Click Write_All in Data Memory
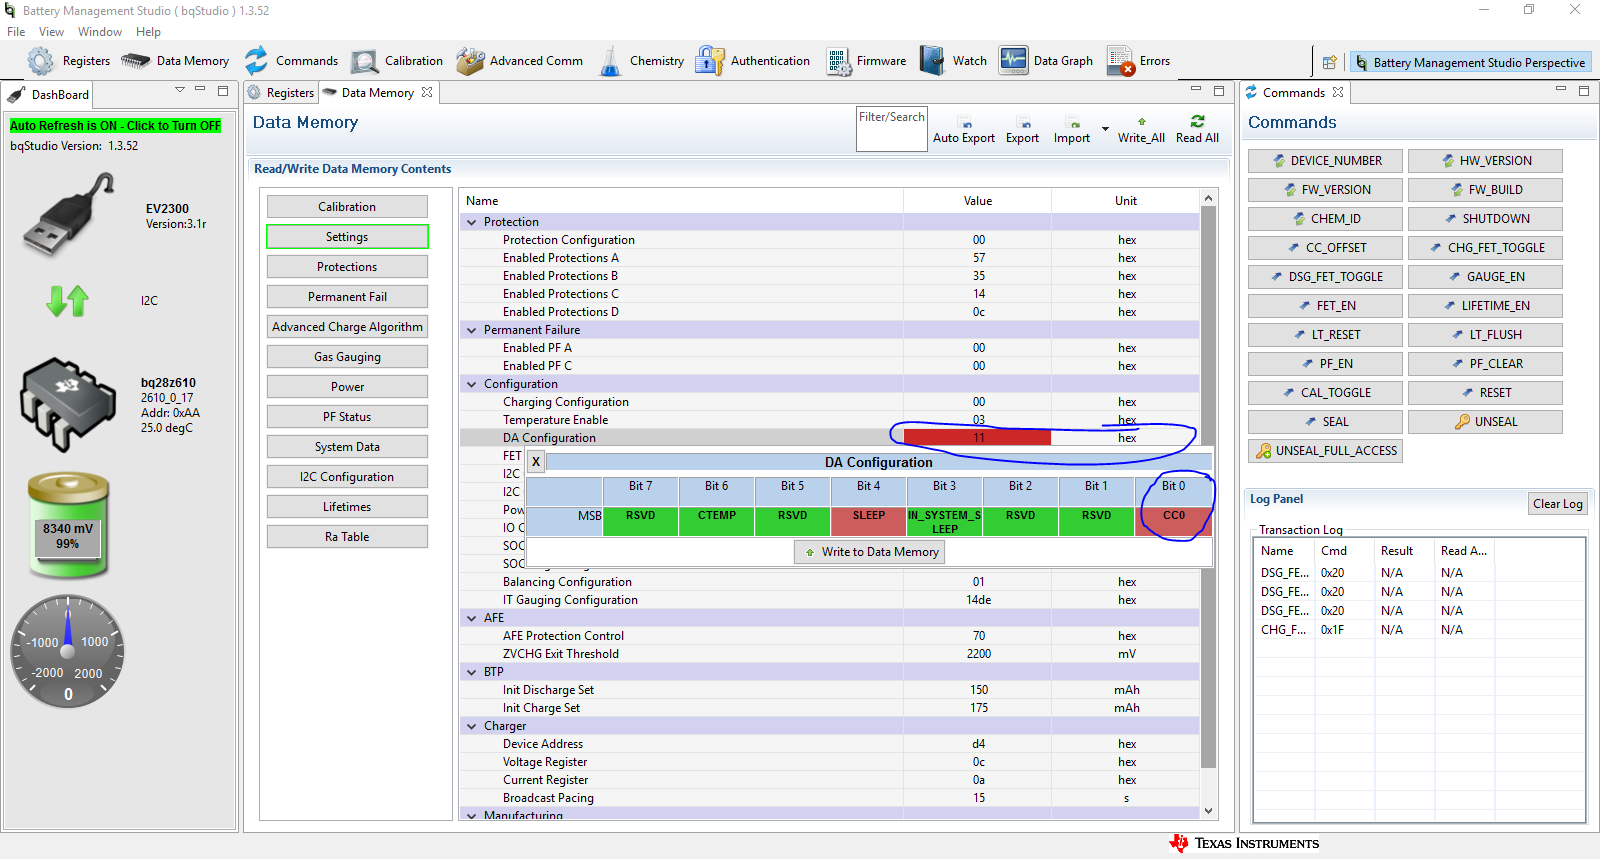The image size is (1600, 859). pos(1141,131)
